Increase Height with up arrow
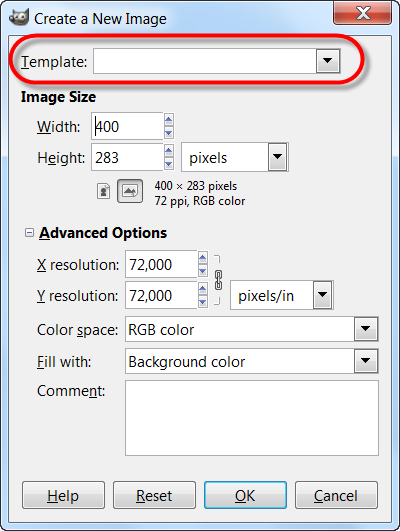Viewport: 400px width, 531px height. pyautogui.click(x=169, y=151)
